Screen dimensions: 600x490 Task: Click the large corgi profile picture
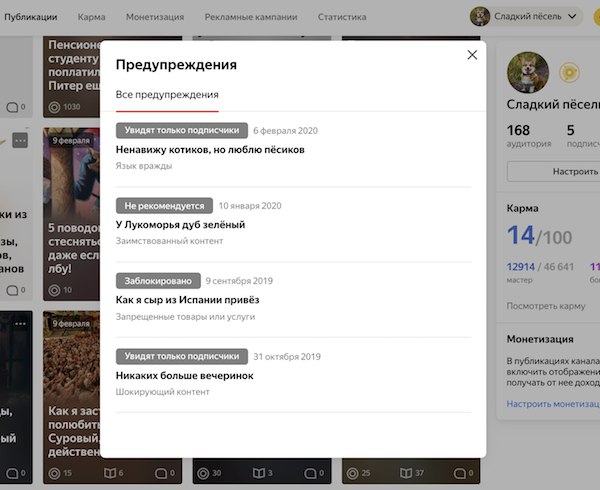click(528, 72)
